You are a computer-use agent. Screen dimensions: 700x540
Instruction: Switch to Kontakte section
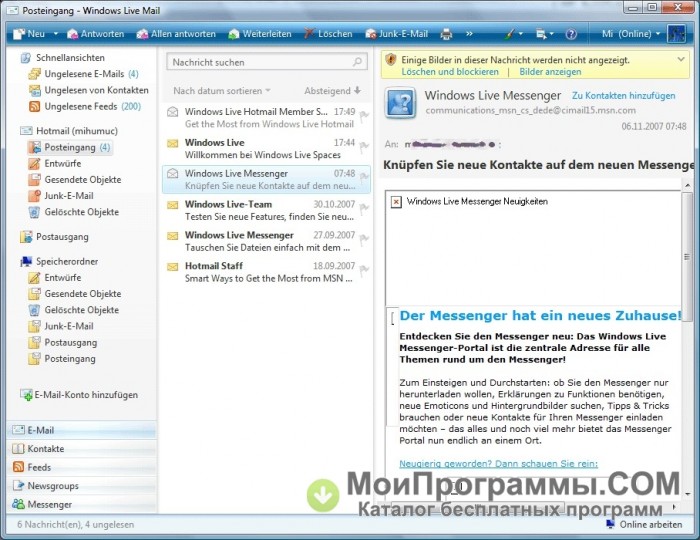click(82, 449)
